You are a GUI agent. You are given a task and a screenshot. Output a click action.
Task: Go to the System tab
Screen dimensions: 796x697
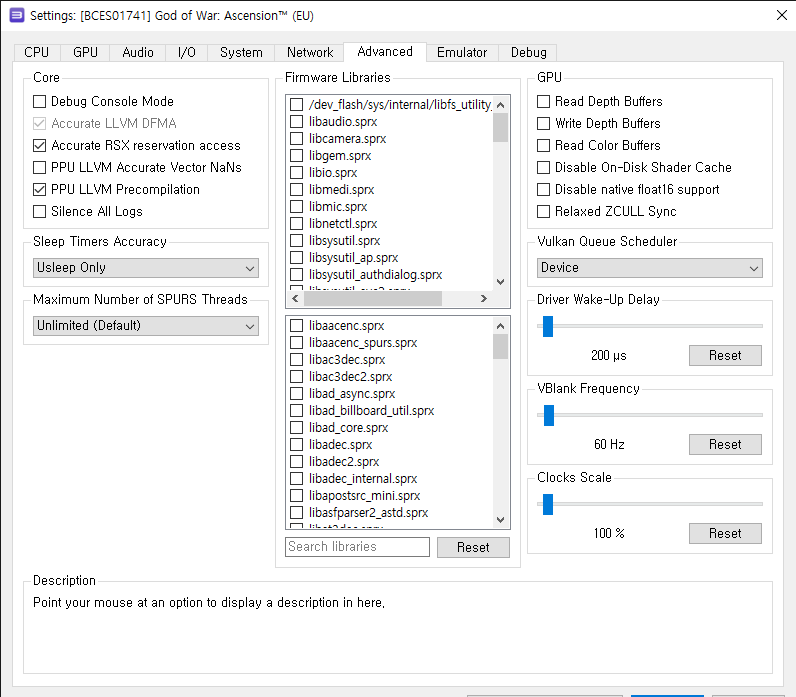[241, 52]
